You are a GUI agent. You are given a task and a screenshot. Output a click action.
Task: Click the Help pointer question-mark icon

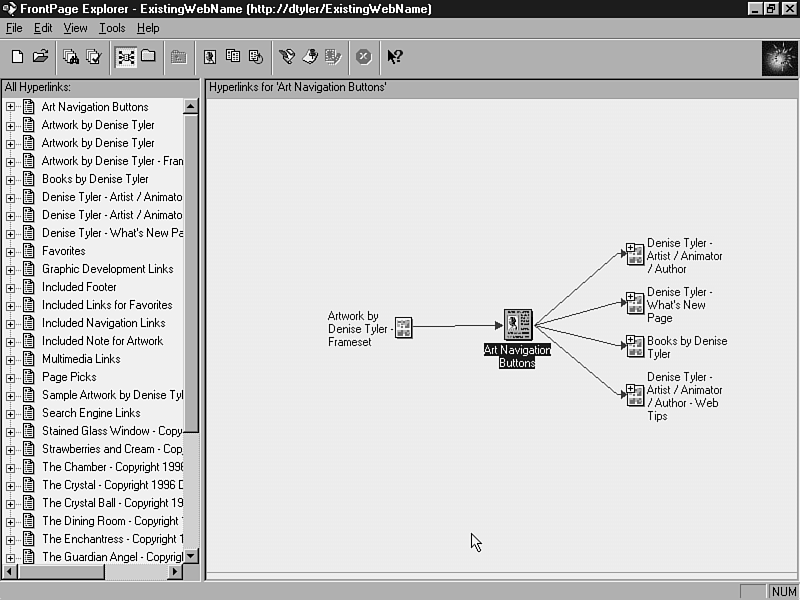pyautogui.click(x=395, y=57)
